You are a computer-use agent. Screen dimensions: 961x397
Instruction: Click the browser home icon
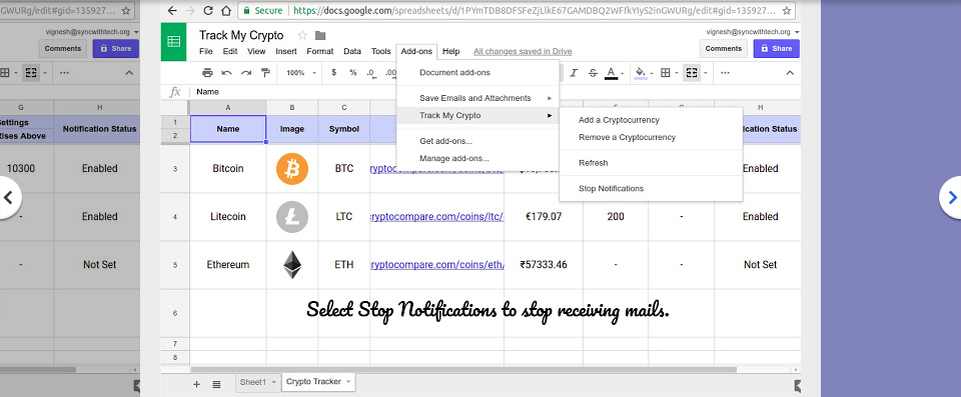(226, 10)
